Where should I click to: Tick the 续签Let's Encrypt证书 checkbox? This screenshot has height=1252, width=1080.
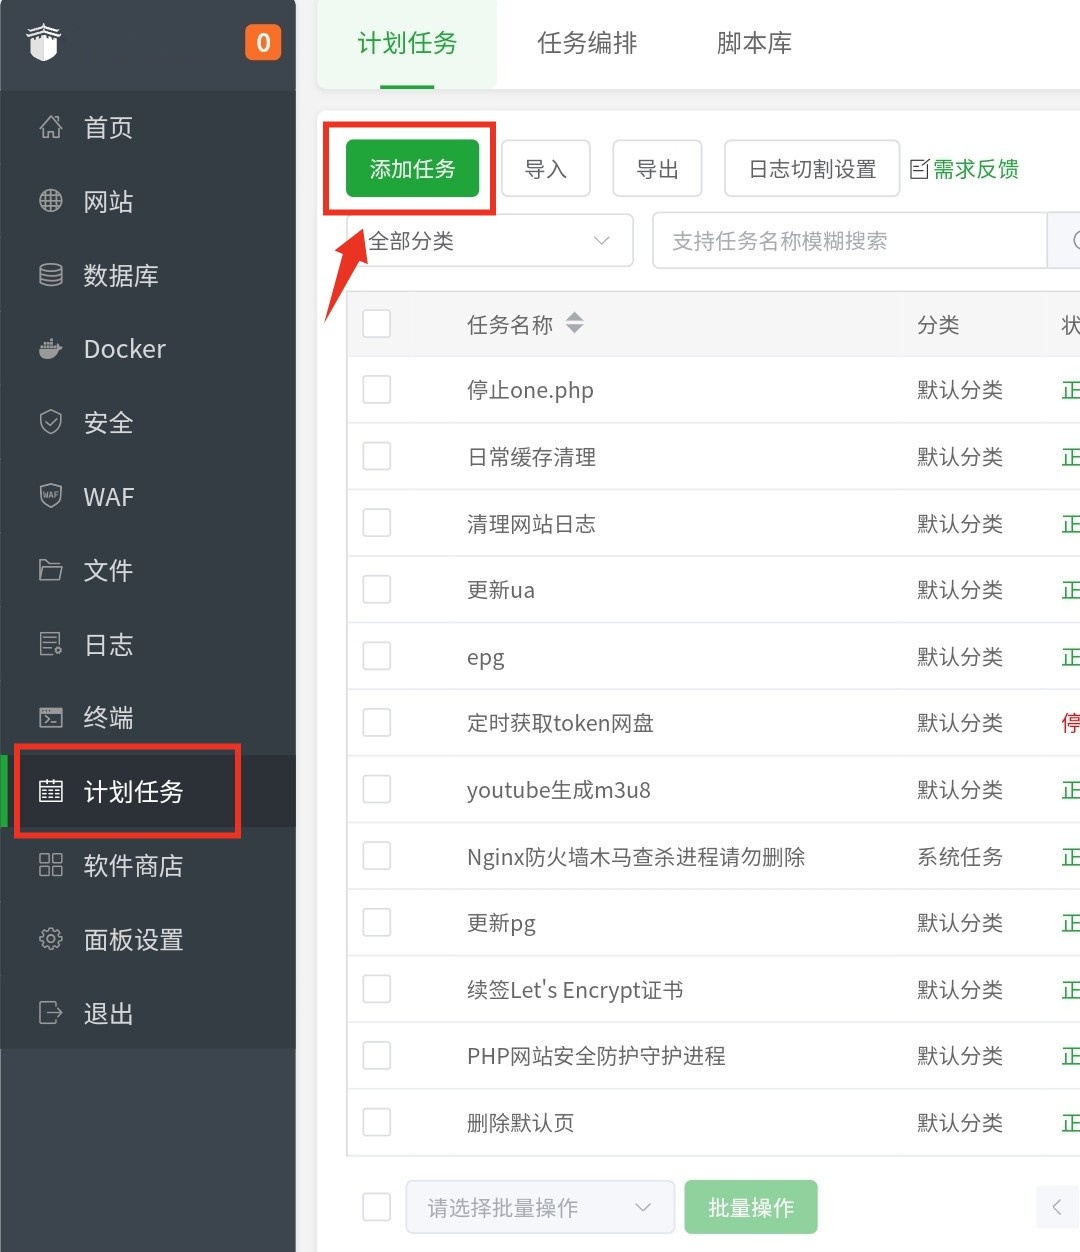point(377,989)
